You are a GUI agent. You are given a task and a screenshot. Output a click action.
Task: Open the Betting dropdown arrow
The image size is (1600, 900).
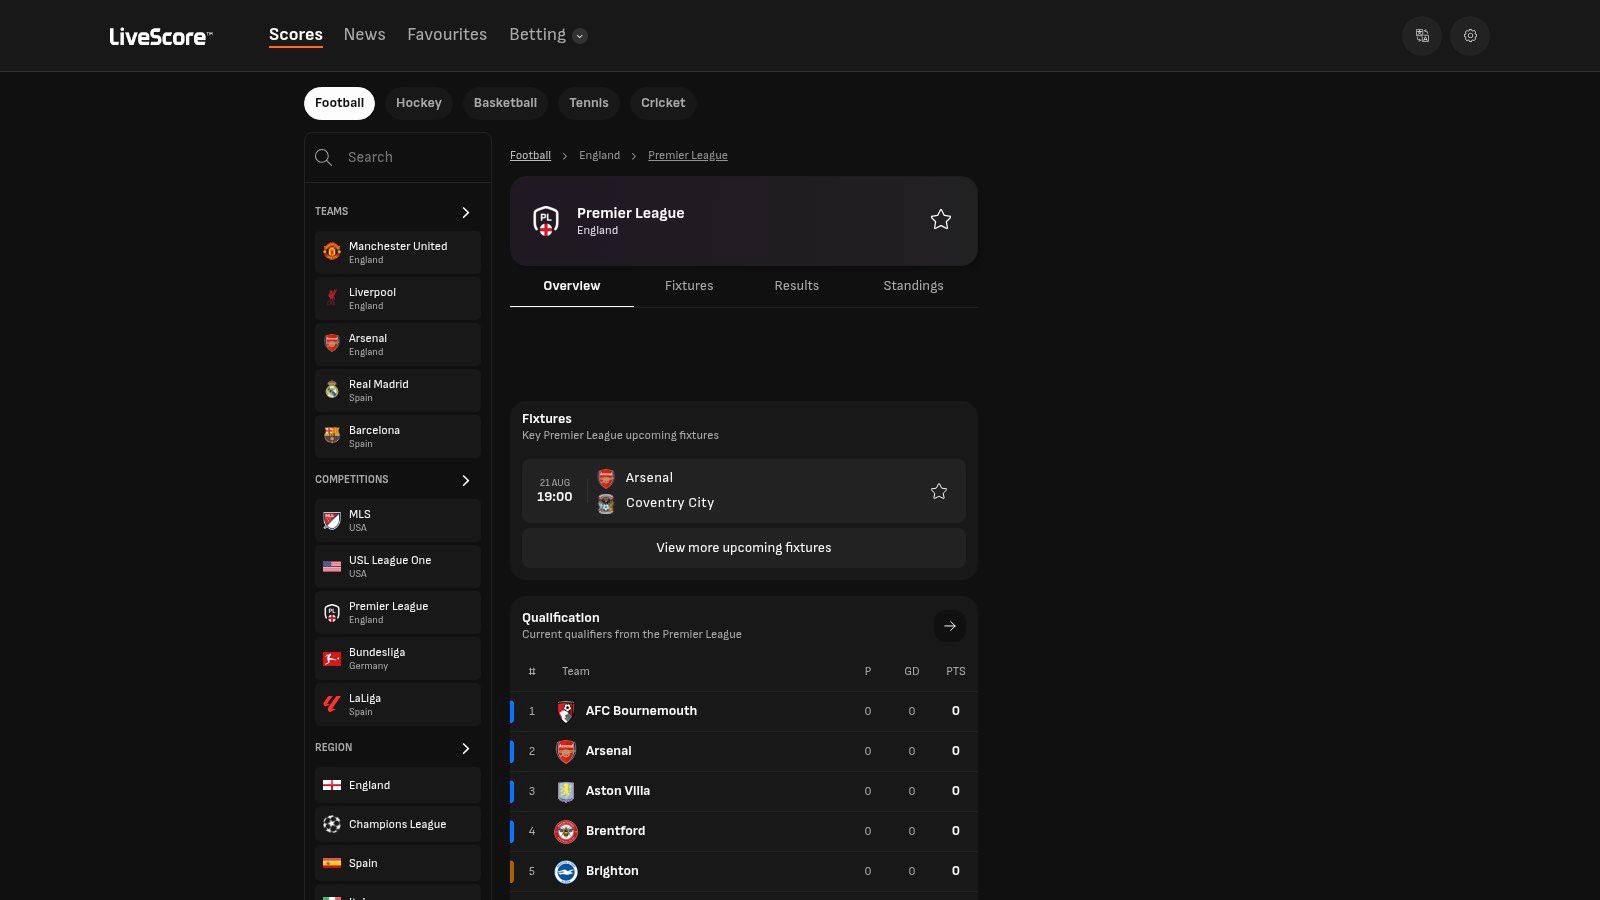click(580, 36)
